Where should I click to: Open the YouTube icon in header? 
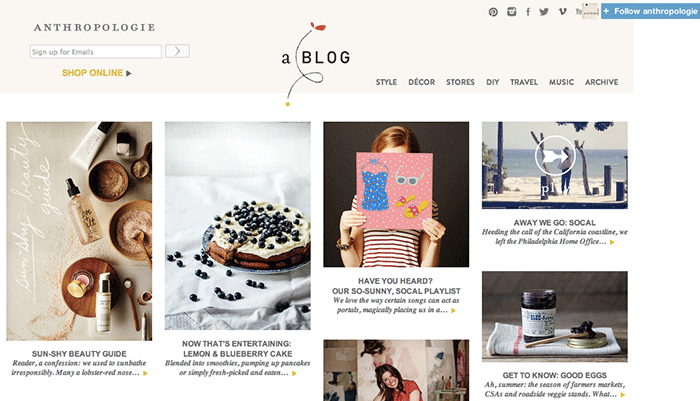579,11
